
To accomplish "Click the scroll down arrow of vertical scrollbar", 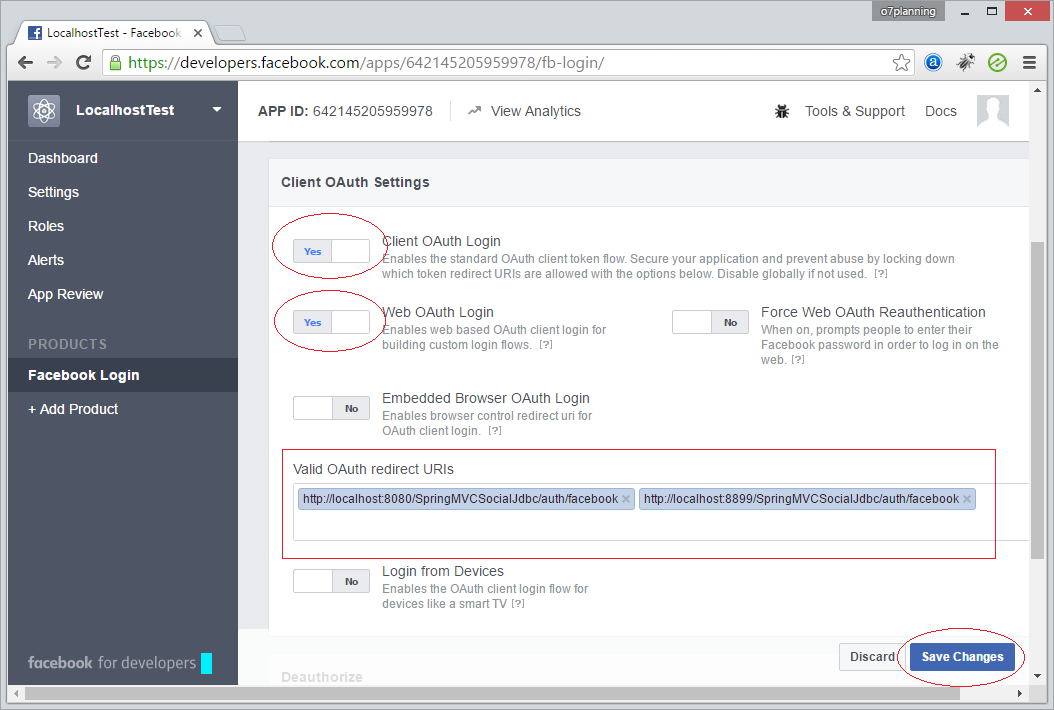I will (1037, 676).
